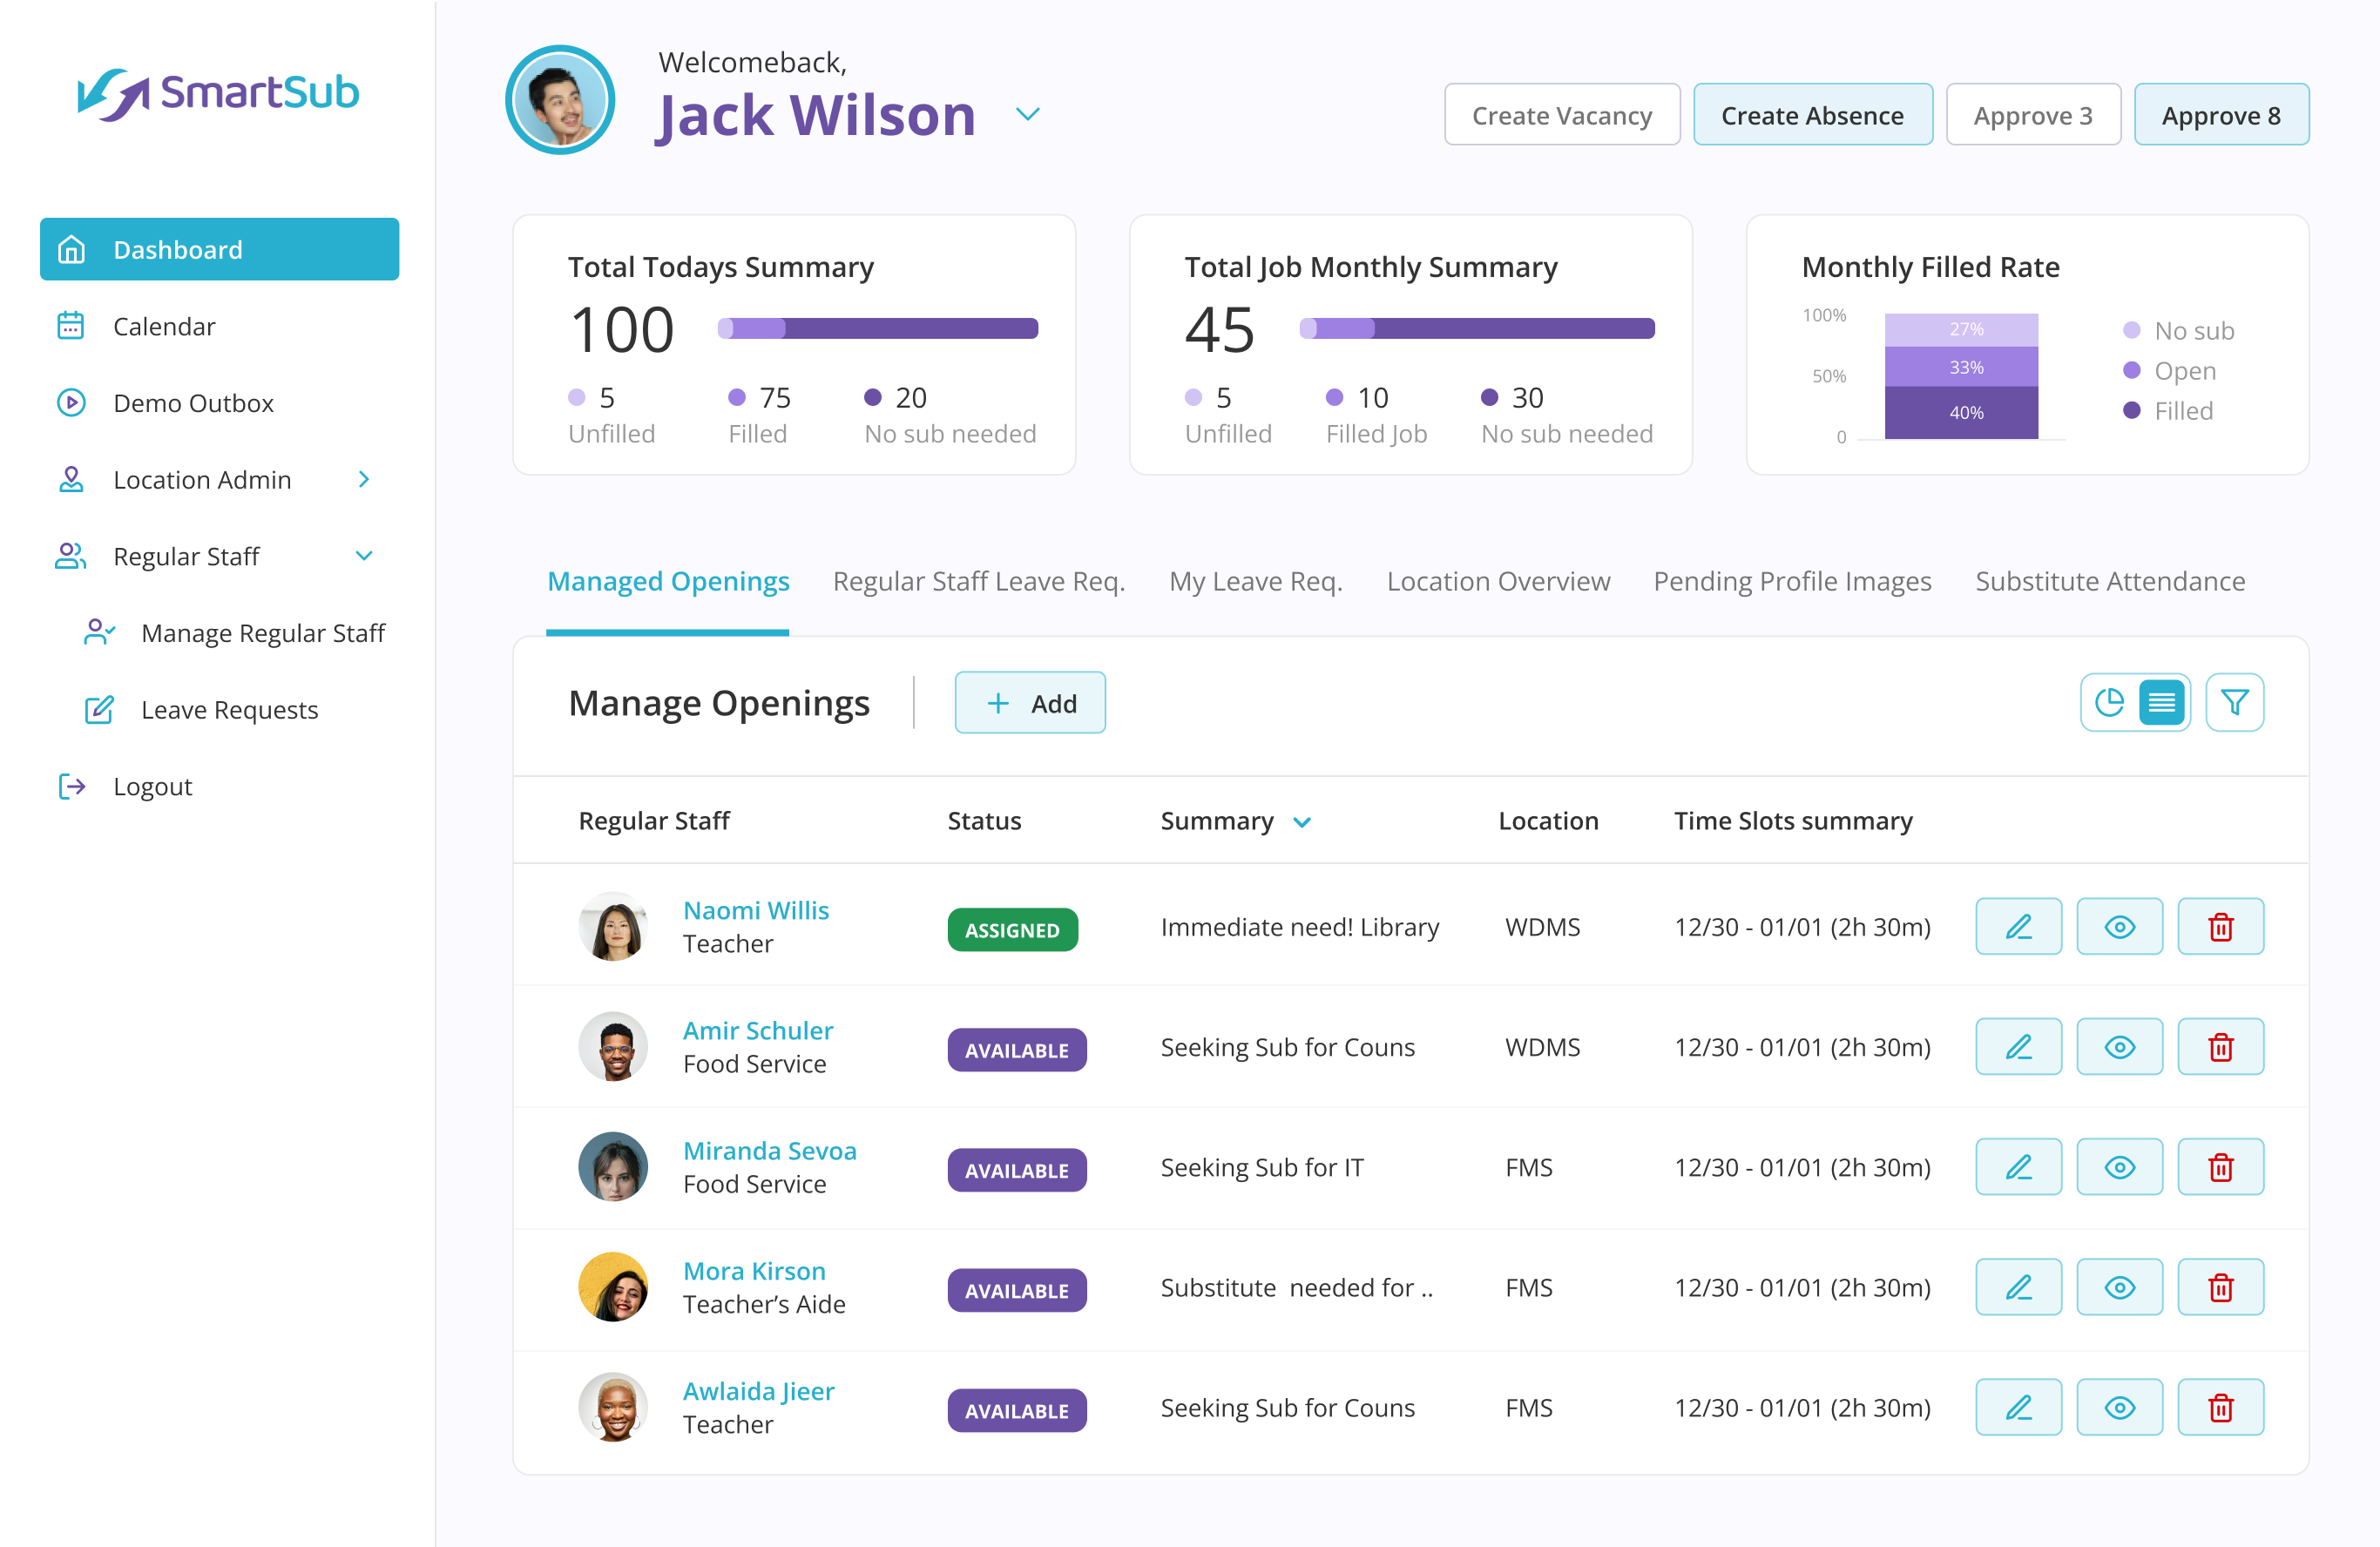
Task: Click trash icon for Awlaida Jieer row
Action: [x=2220, y=1408]
